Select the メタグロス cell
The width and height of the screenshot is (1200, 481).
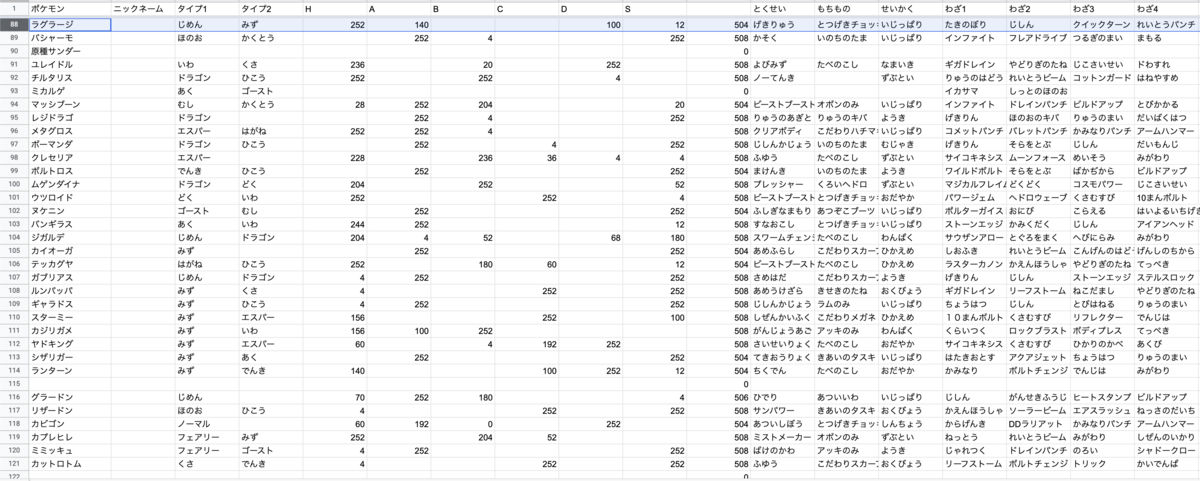pos(69,131)
